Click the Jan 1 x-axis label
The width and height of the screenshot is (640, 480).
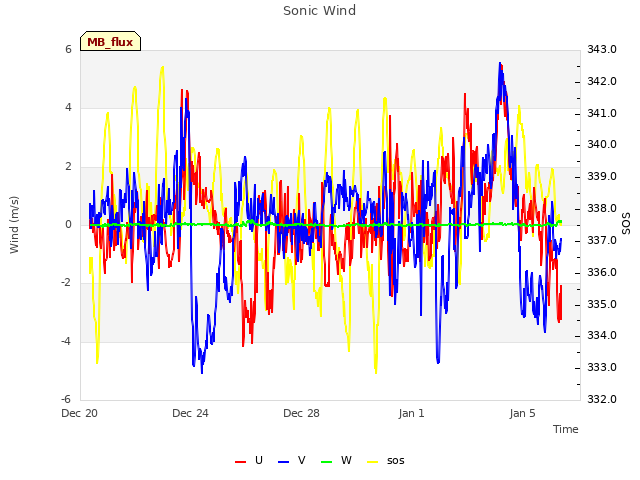[411, 413]
